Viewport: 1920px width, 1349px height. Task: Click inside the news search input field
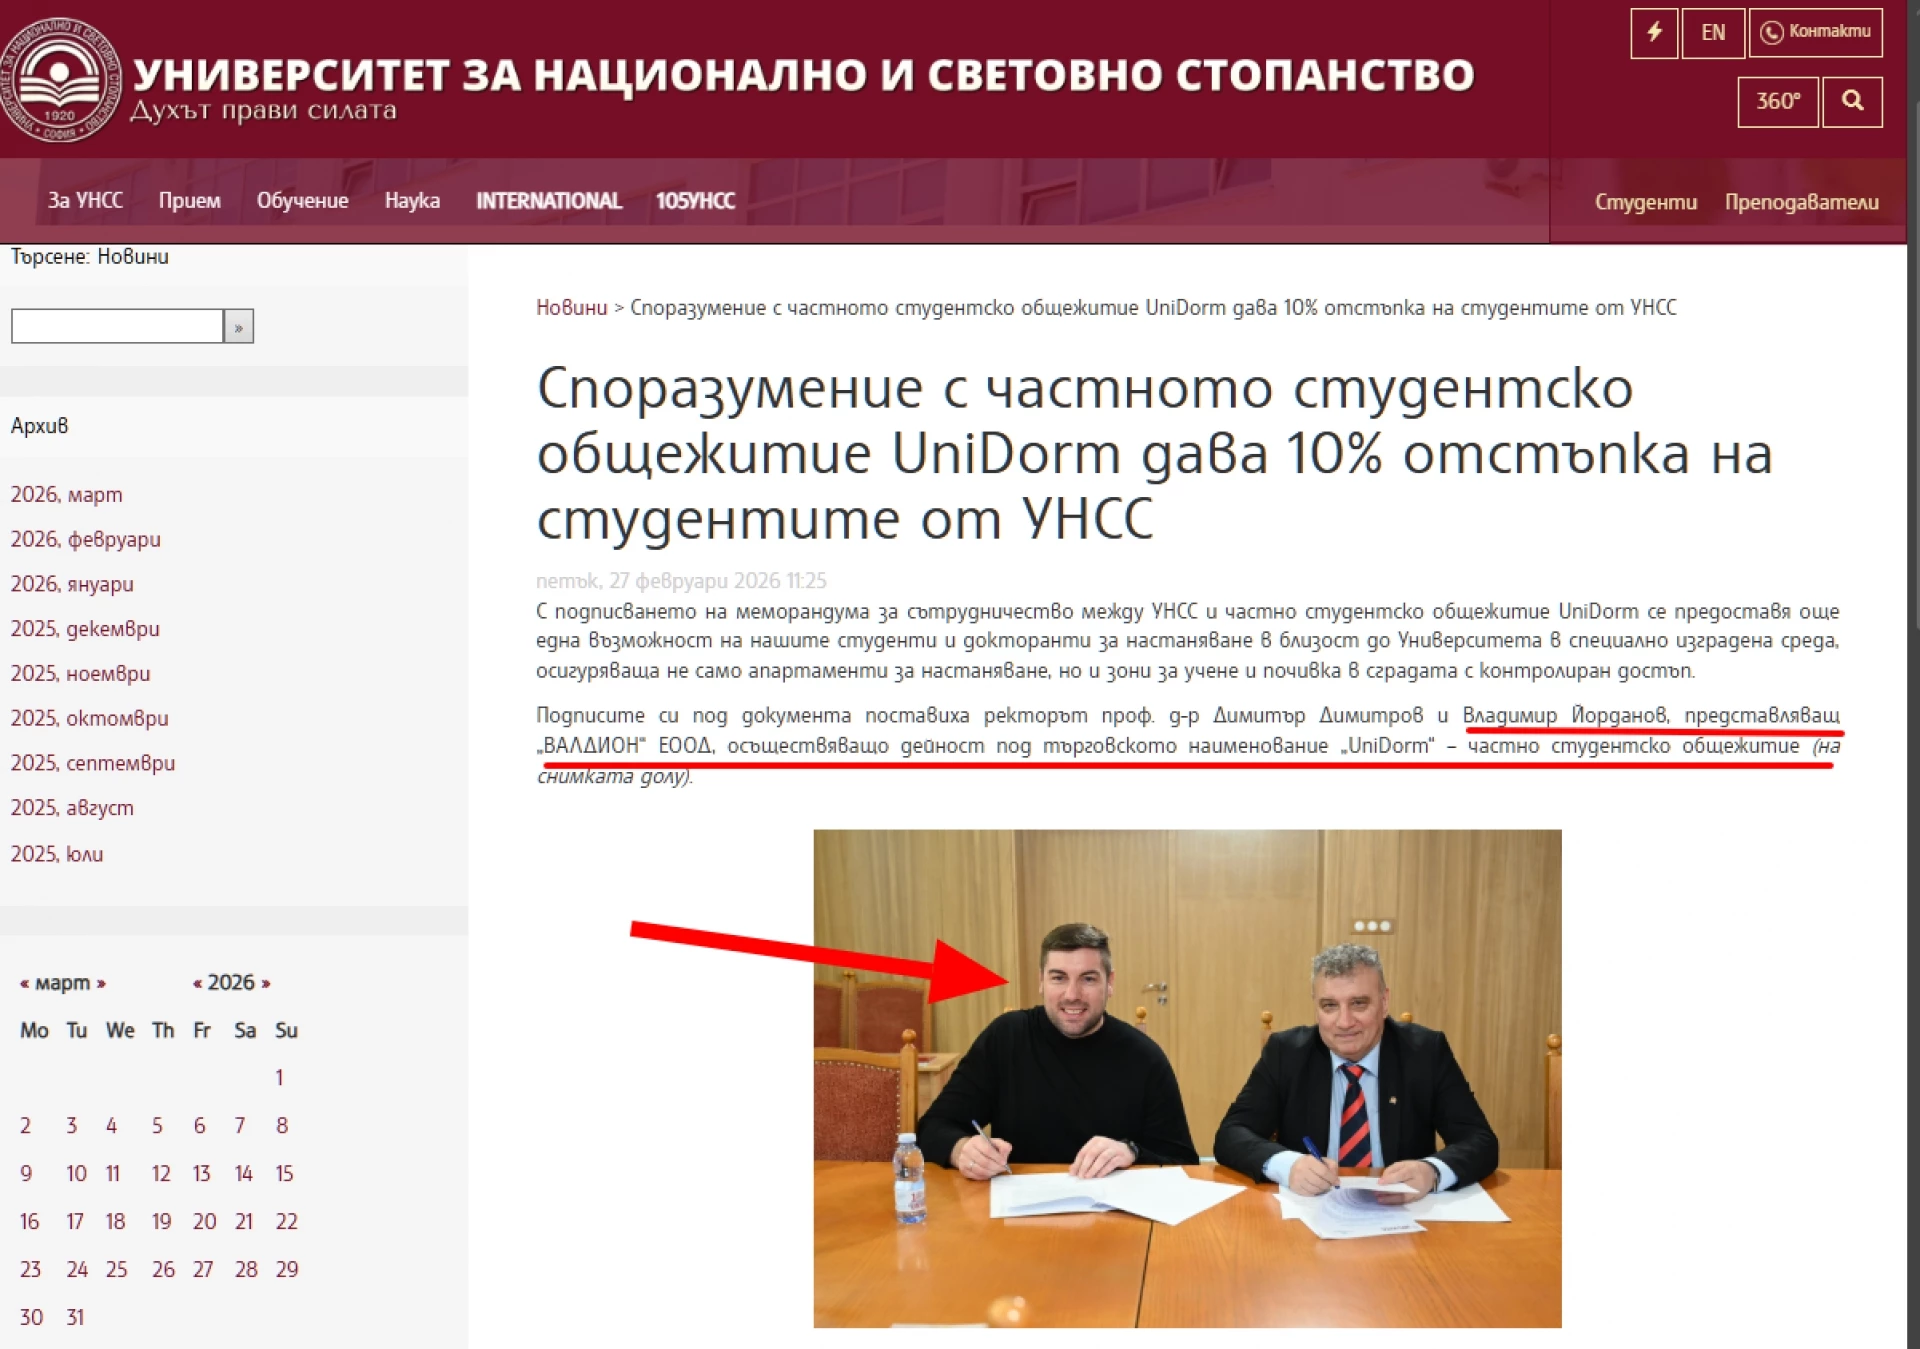pos(117,326)
